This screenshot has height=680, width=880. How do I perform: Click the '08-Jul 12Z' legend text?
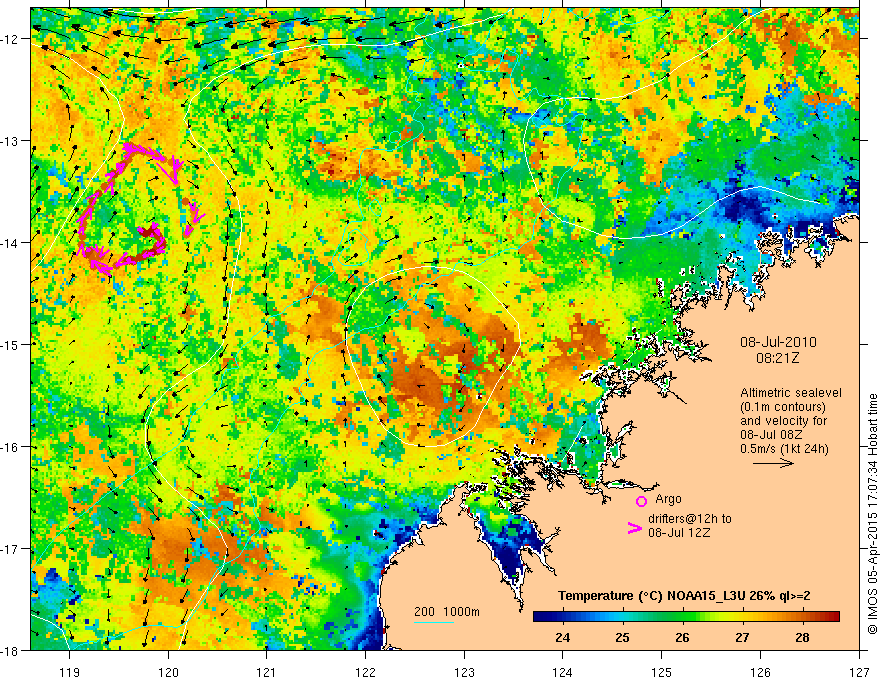pos(679,532)
